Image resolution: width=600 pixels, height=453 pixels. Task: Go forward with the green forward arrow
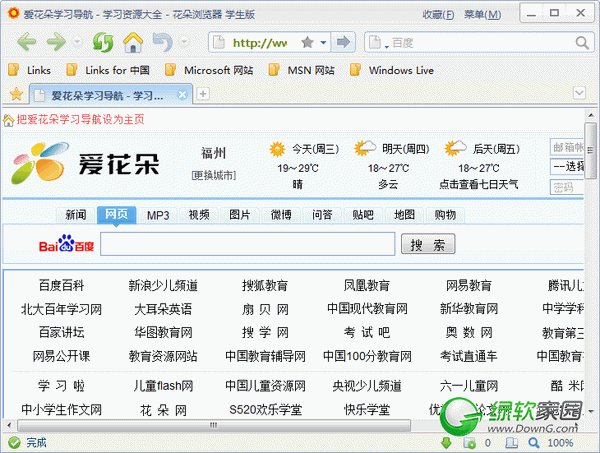[56, 42]
